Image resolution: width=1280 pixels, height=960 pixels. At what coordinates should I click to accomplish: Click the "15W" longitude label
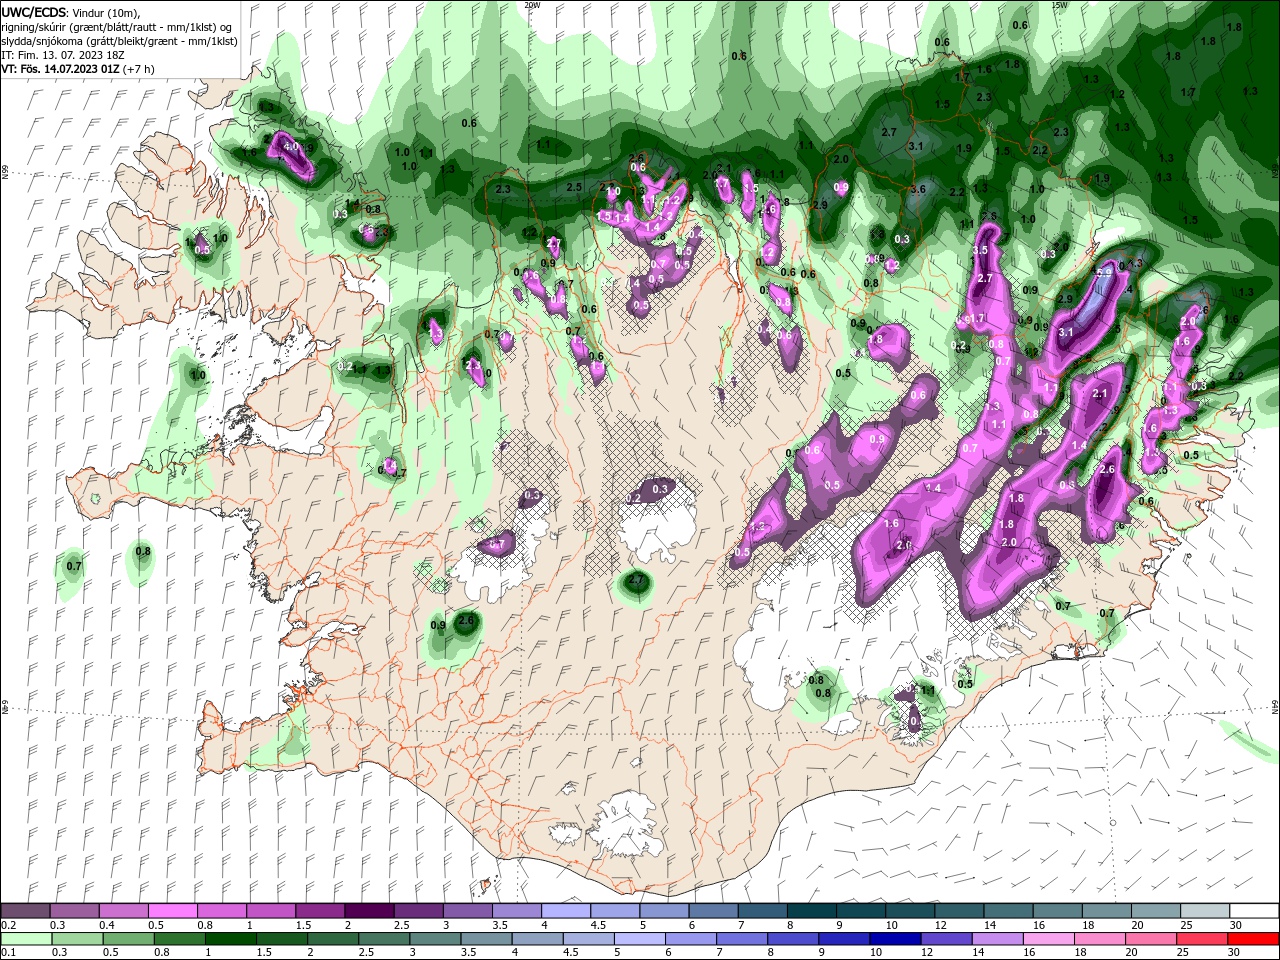pos(1060,5)
